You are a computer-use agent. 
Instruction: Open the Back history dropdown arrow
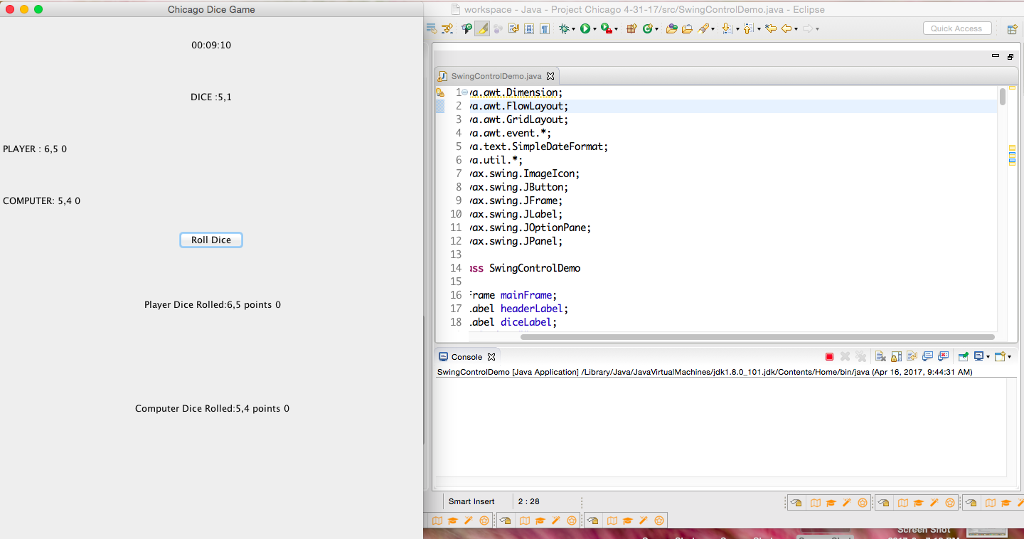tap(795, 29)
